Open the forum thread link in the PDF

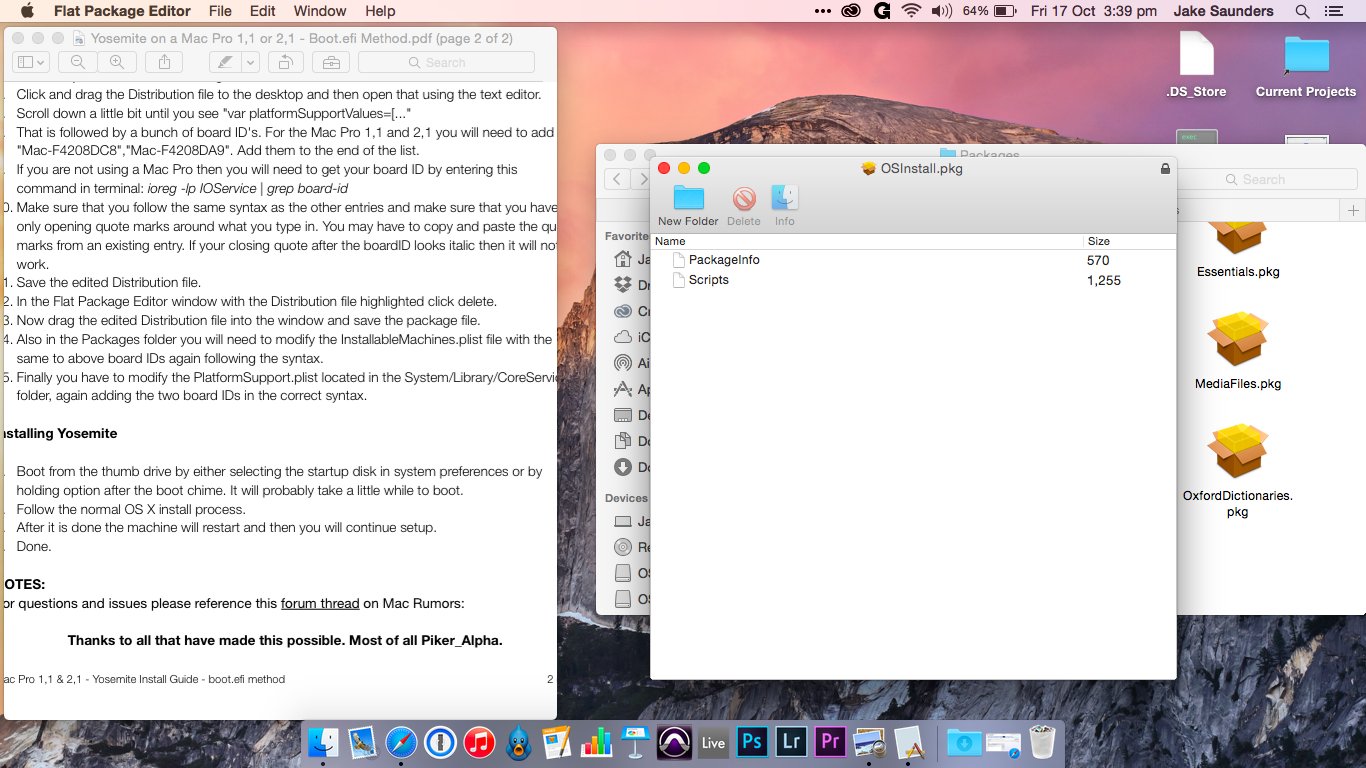coord(320,603)
